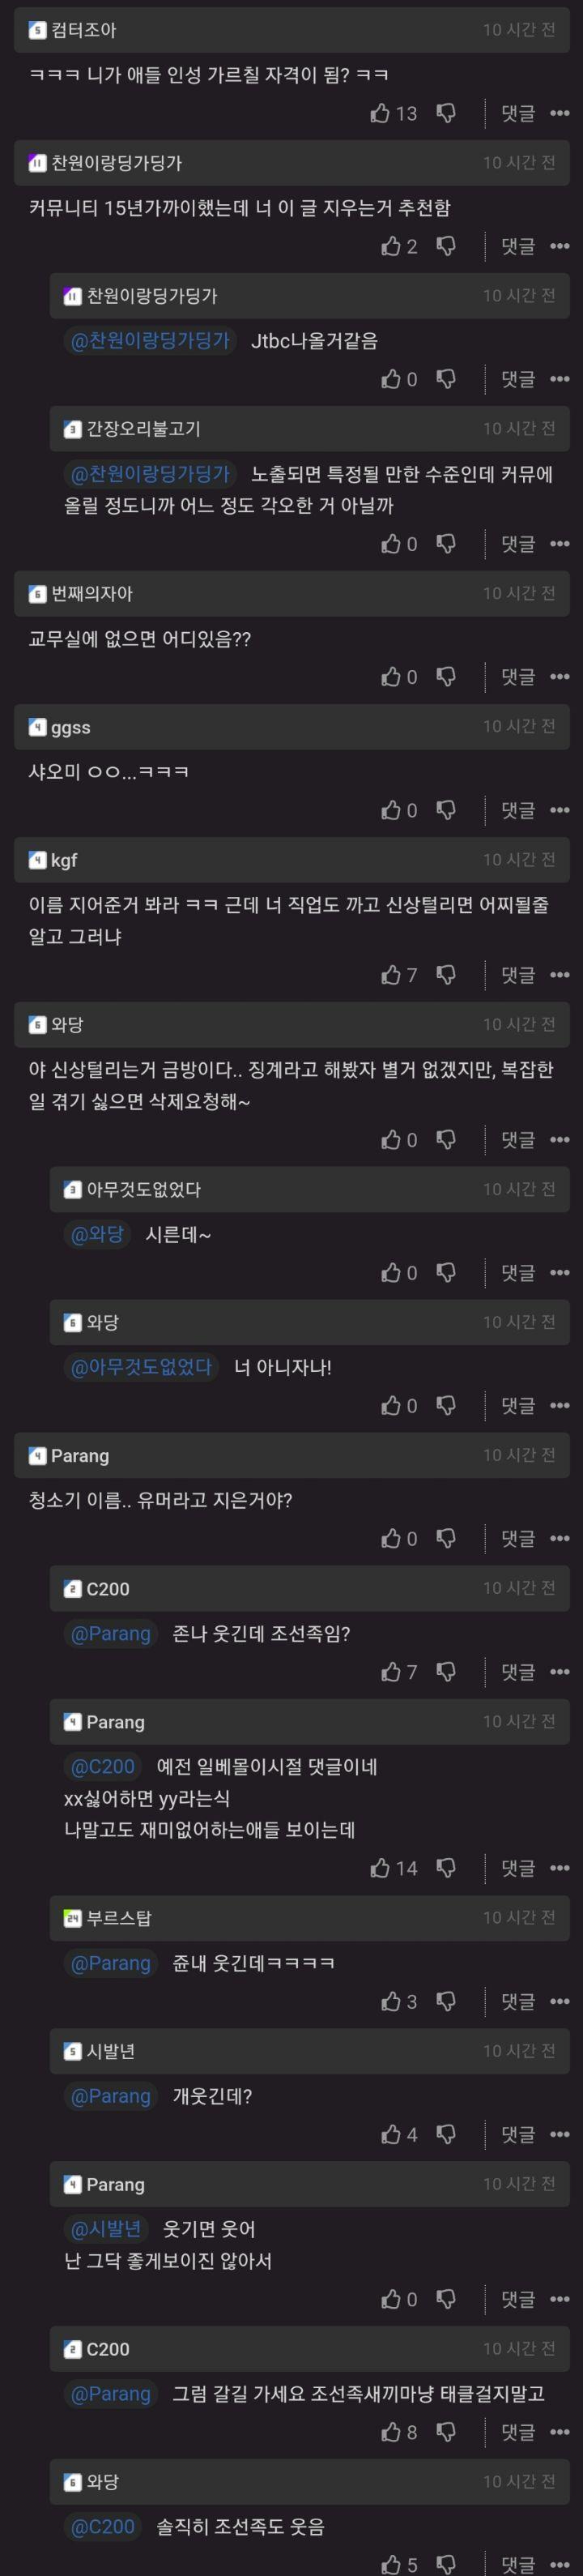Open more options menu on kgf's comment
Screen dimensions: 583x2576
click(559, 974)
